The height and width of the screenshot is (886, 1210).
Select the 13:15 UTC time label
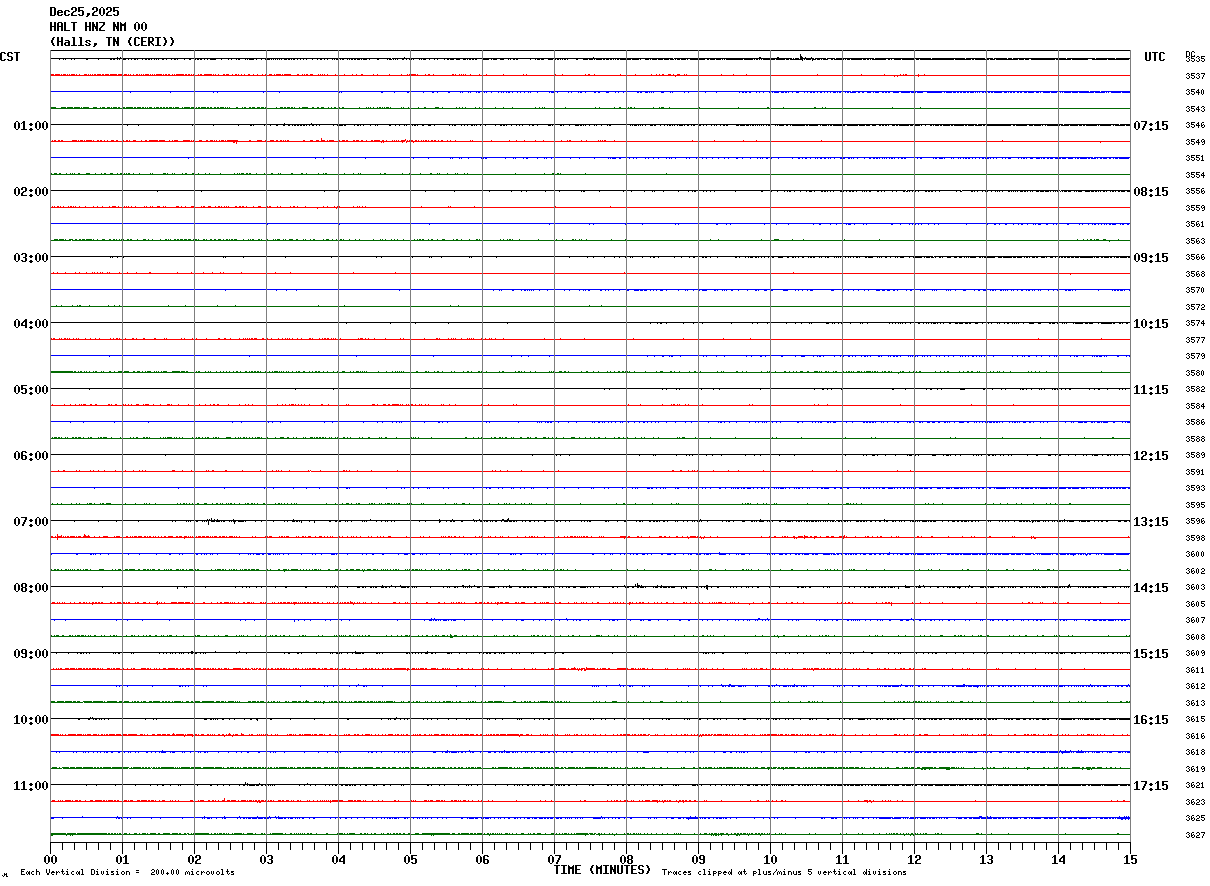pyautogui.click(x=1151, y=522)
